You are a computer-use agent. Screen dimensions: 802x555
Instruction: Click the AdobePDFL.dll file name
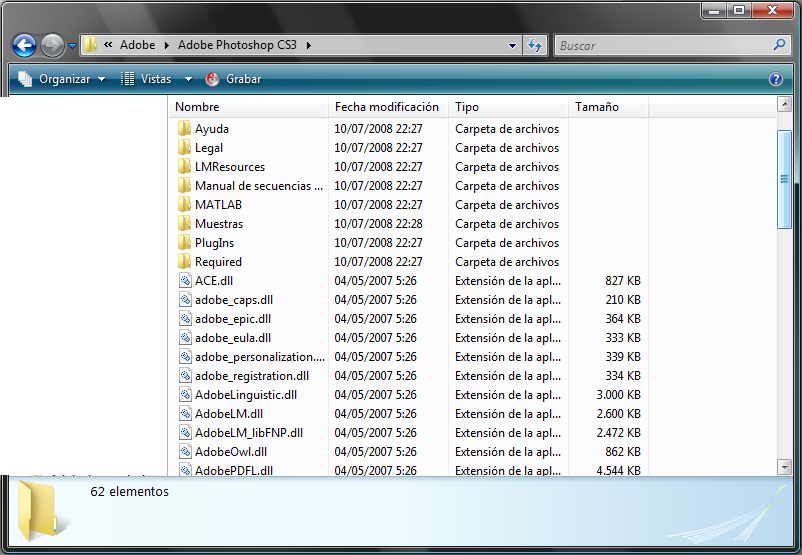coord(234,470)
